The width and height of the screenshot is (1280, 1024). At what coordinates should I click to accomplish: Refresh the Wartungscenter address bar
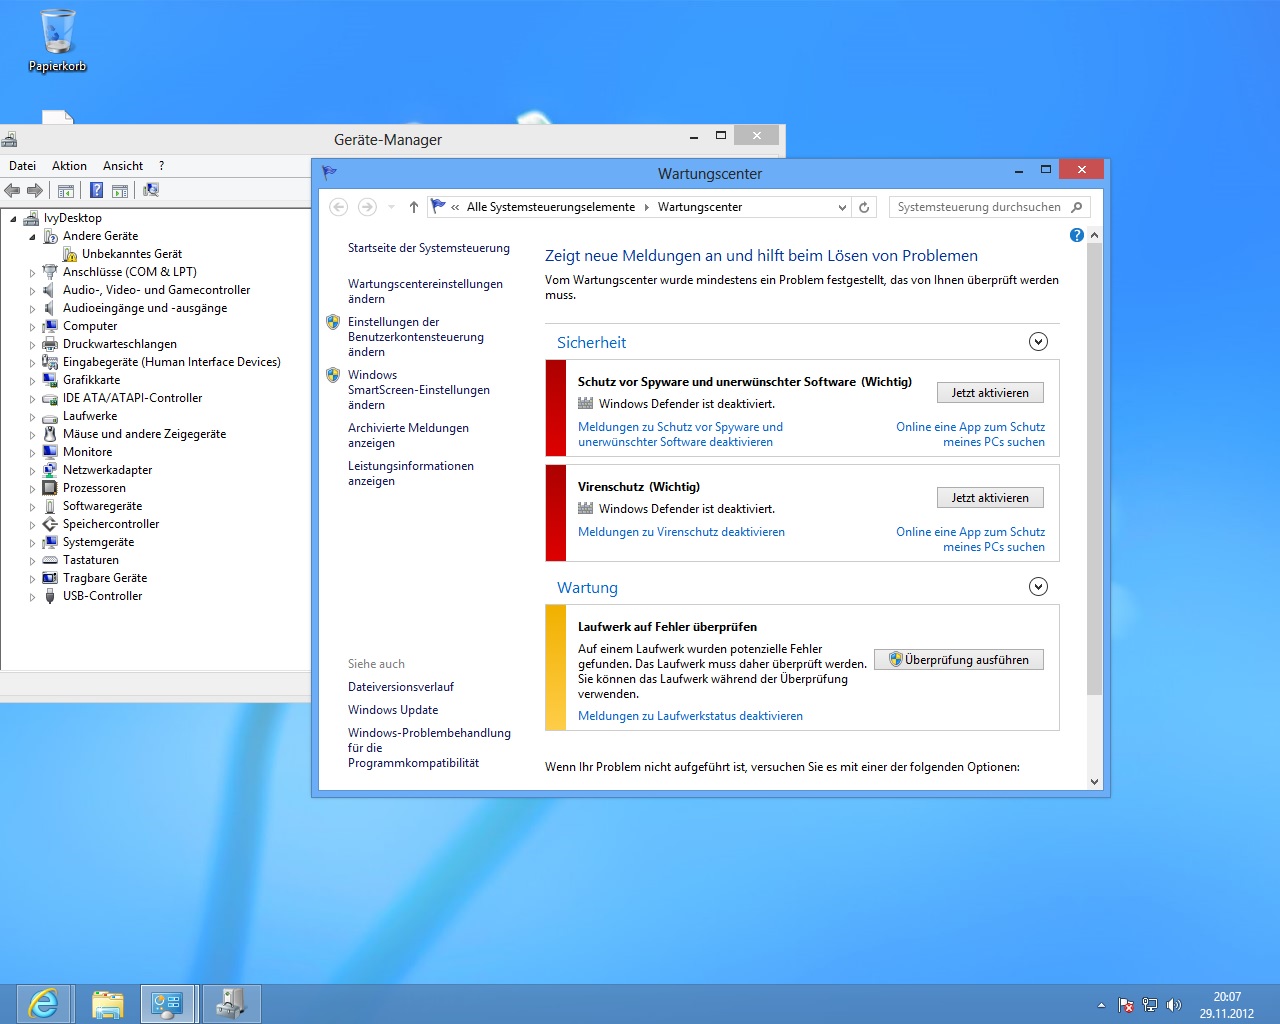864,207
